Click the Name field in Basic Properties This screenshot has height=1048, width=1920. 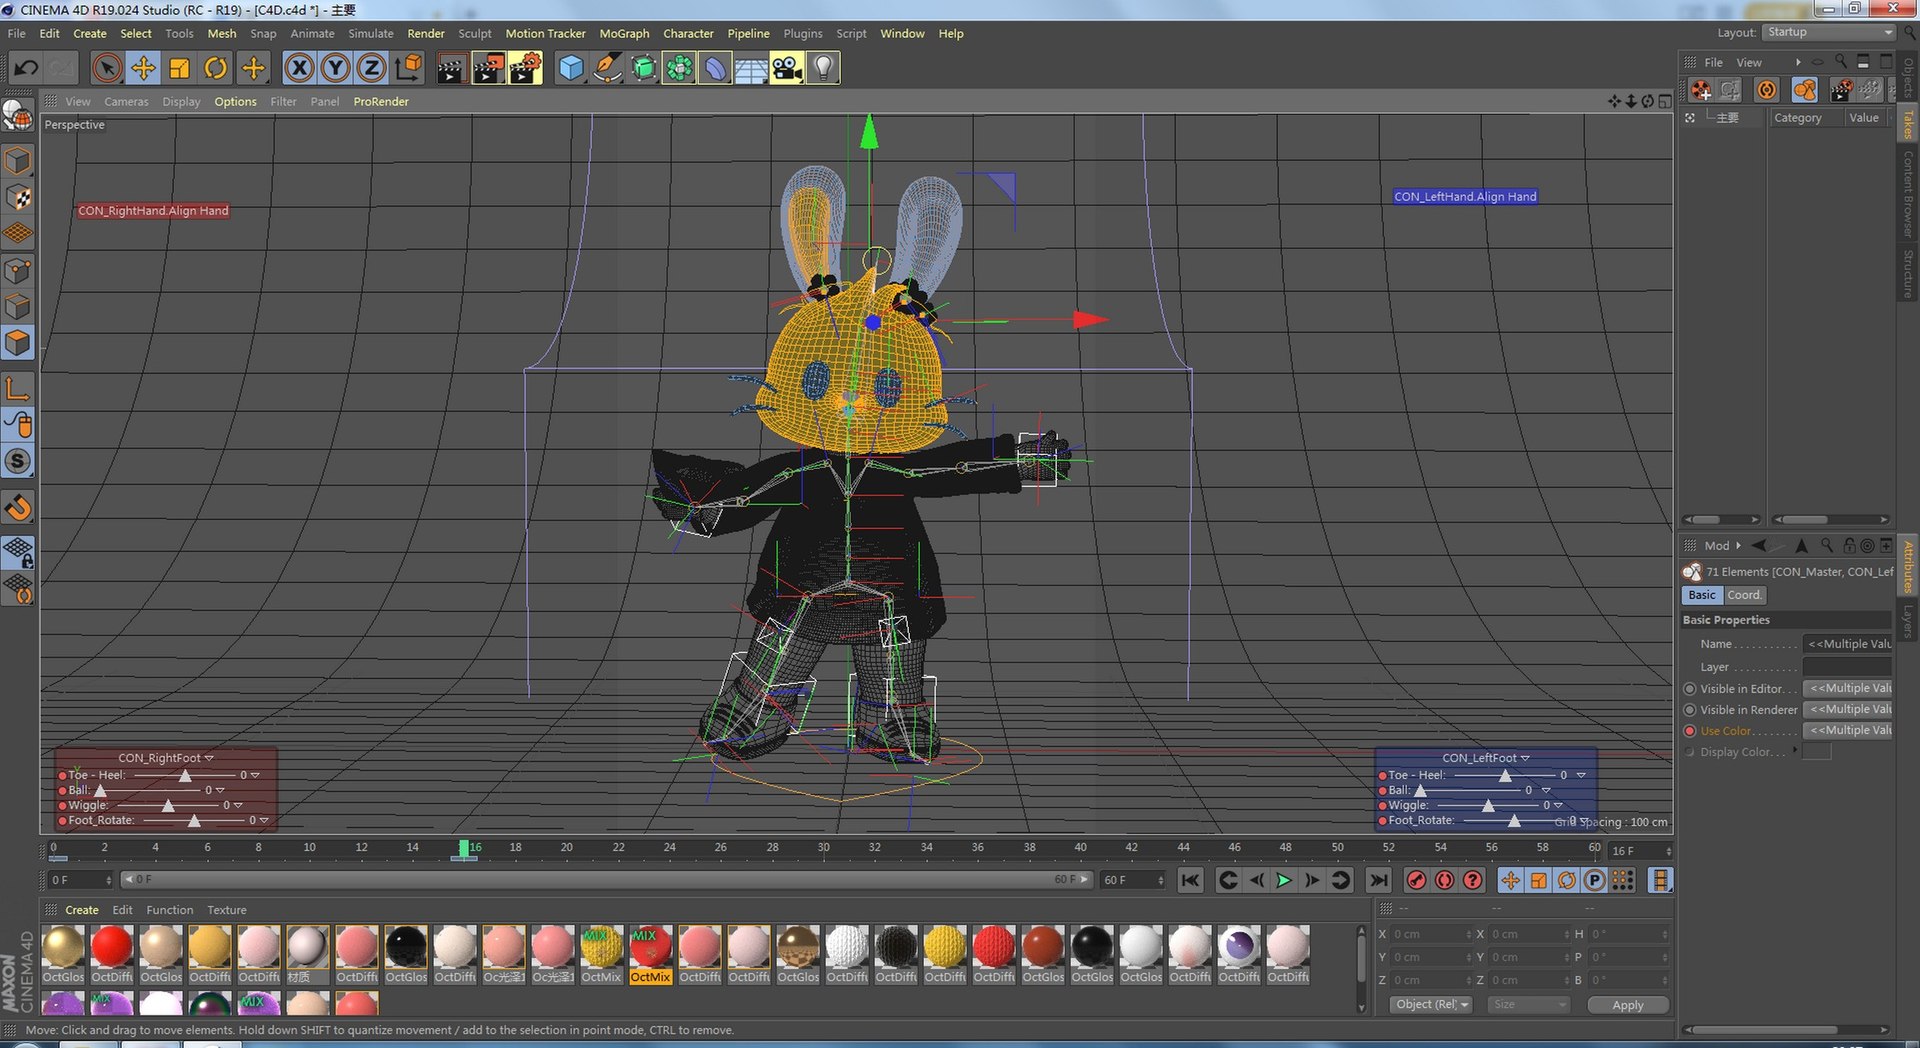click(1848, 644)
